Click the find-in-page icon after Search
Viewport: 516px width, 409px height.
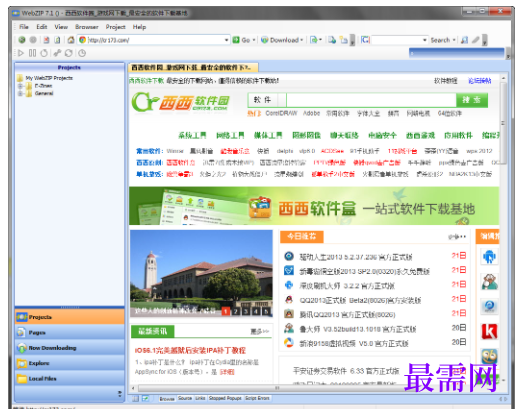(464, 40)
